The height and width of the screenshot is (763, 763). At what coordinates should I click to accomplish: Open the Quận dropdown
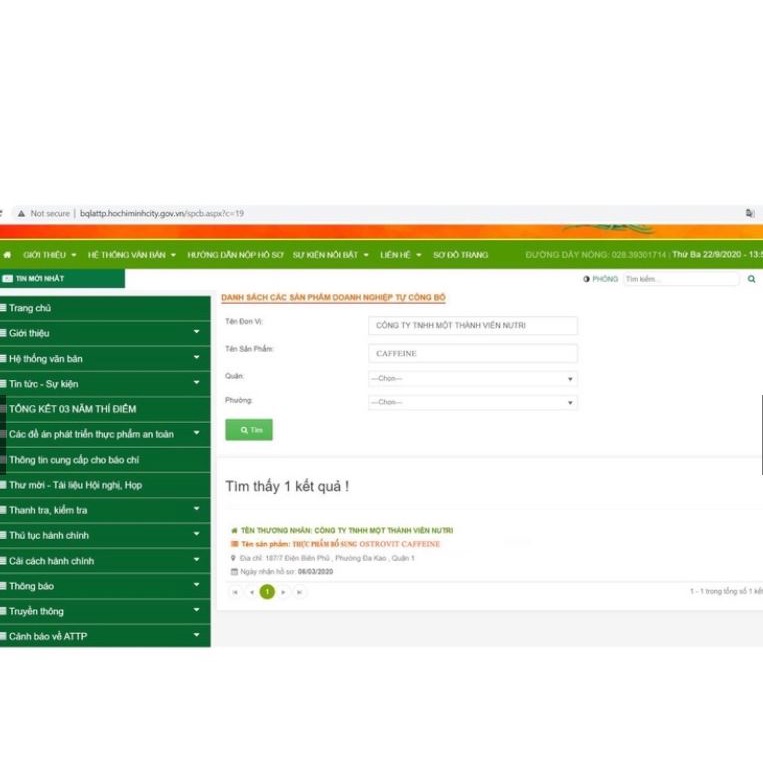pyautogui.click(x=472, y=379)
